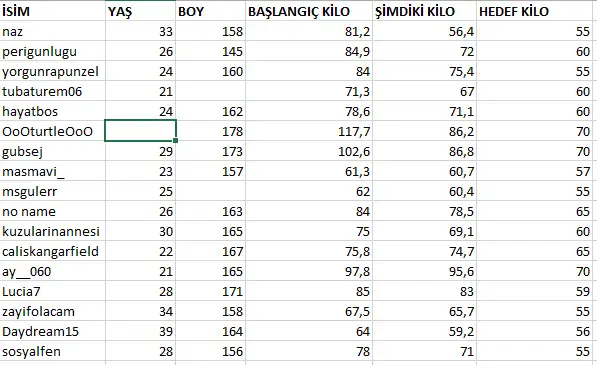Select the ŞİMDİKİ KİLO header cell
The width and height of the screenshot is (597, 365).
click(x=425, y=11)
